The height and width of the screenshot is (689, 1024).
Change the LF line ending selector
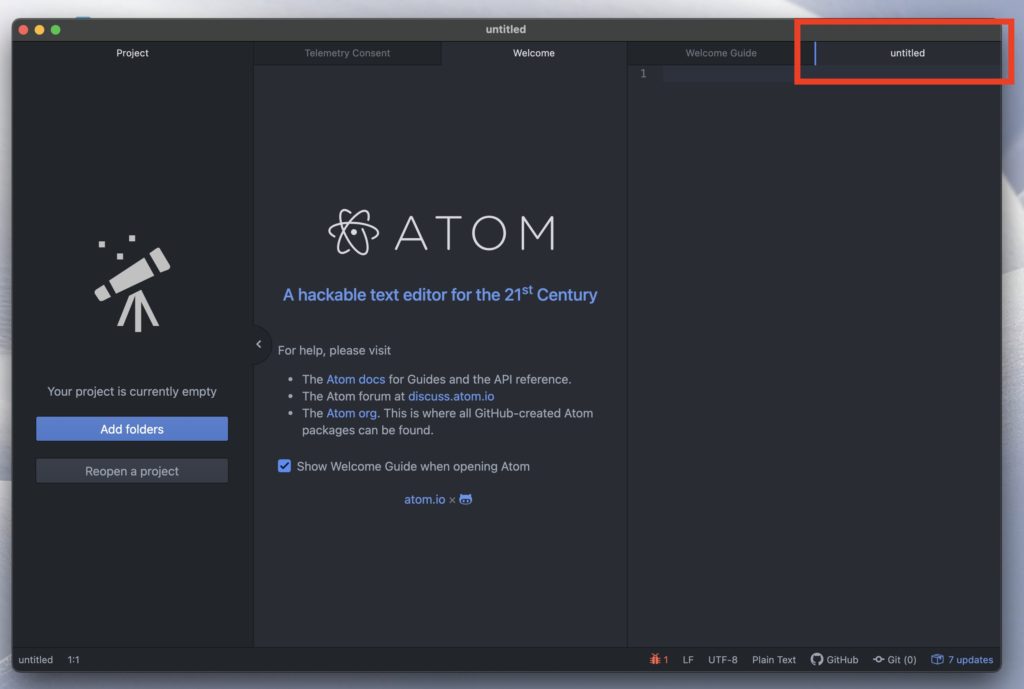[x=688, y=660]
